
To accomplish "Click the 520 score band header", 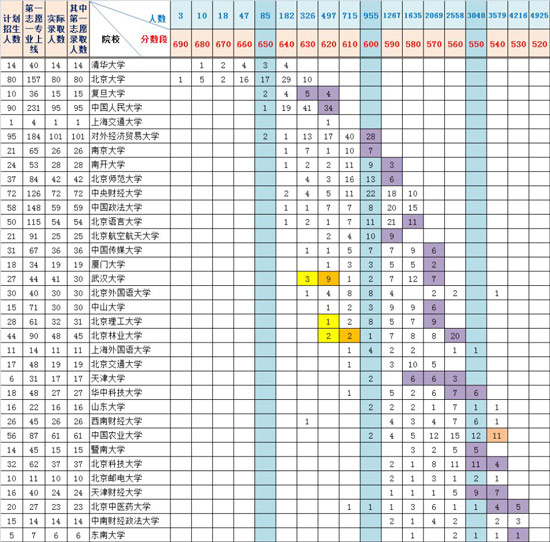I will point(539,44).
